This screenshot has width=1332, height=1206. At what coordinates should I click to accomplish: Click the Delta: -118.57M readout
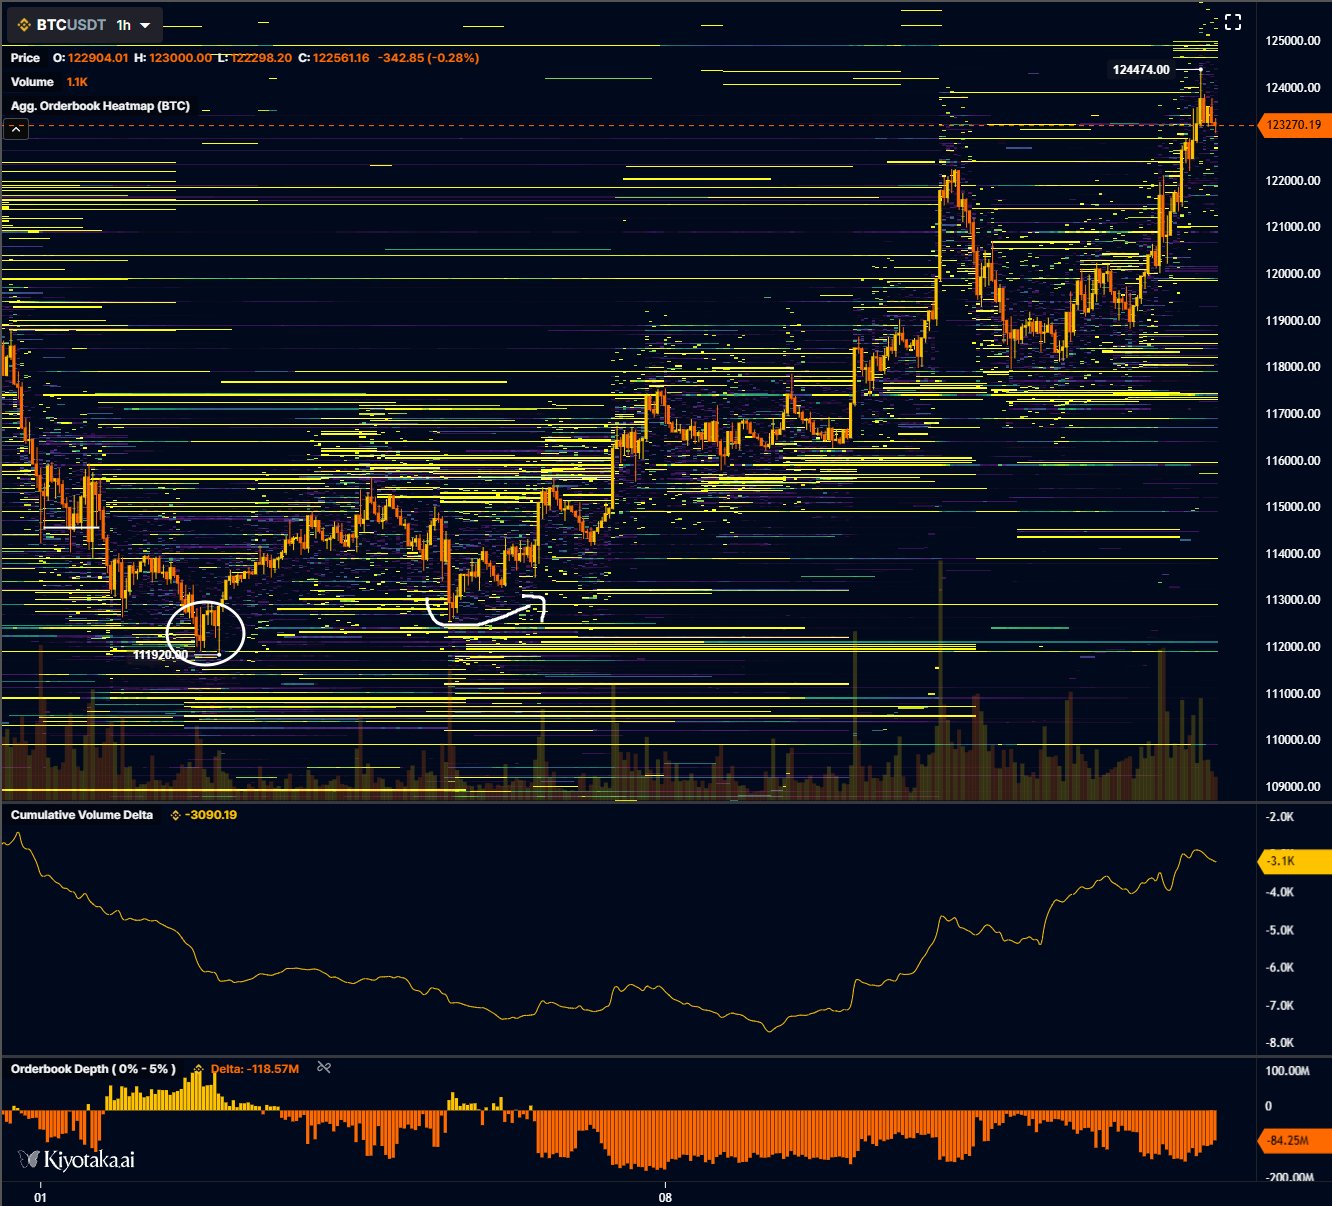(255, 1069)
